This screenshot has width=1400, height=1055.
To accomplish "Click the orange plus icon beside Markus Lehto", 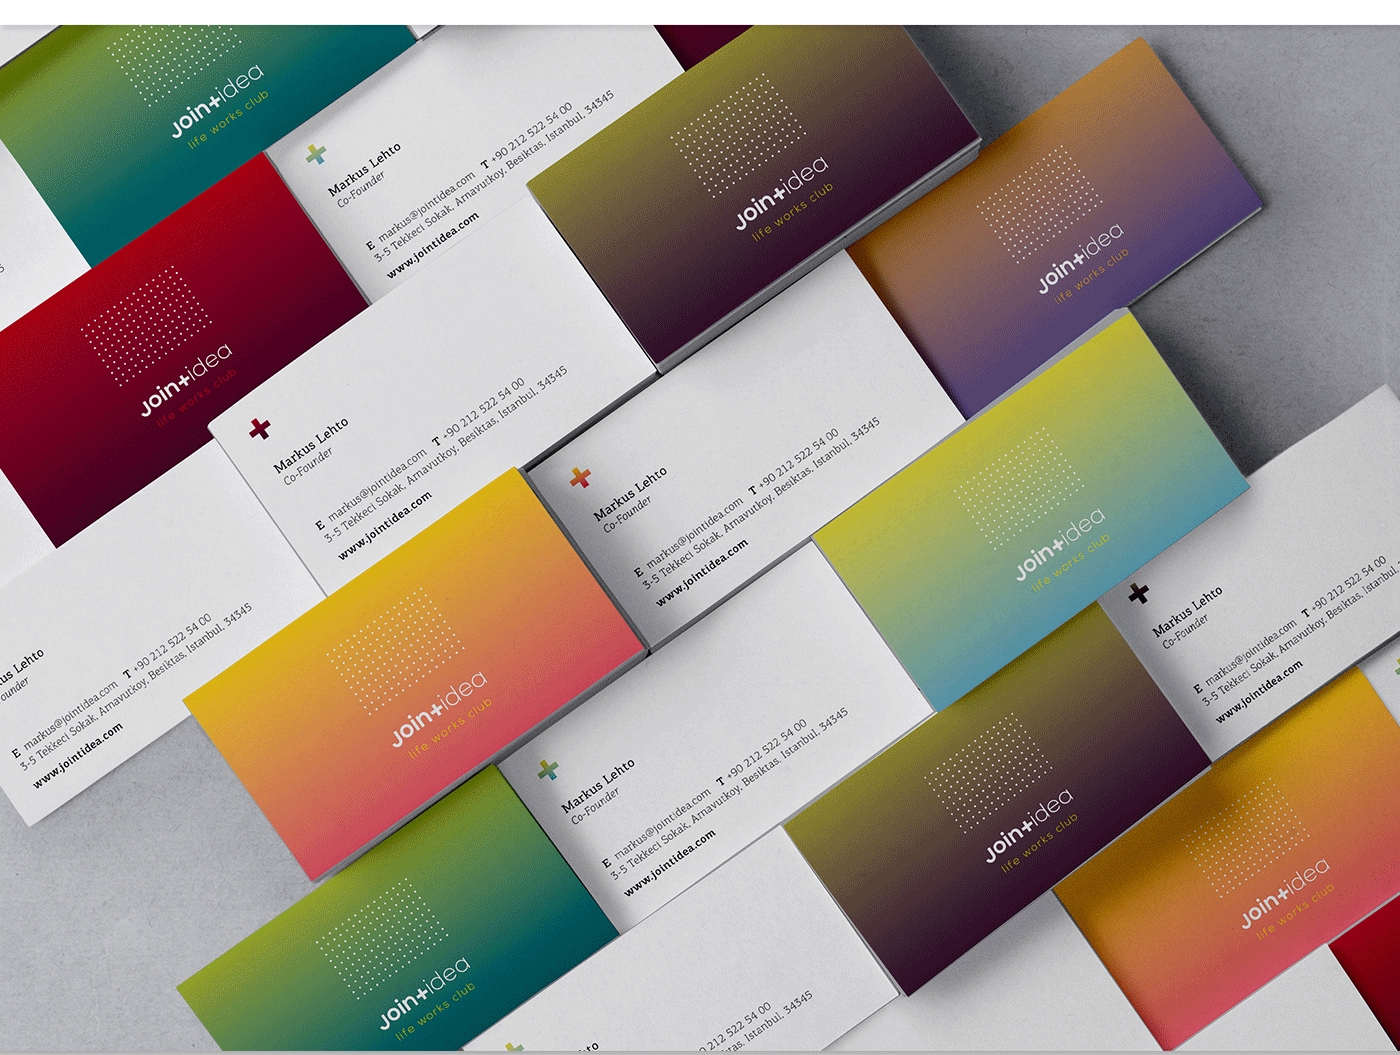I will 580,478.
